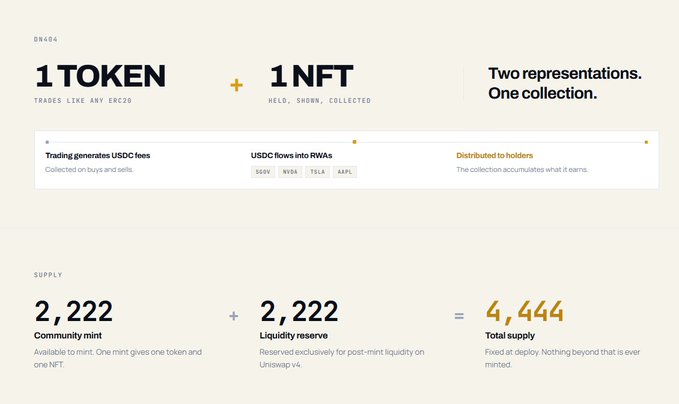This screenshot has width=679, height=404.
Task: Click the gold 4,444 number
Action: (524, 312)
